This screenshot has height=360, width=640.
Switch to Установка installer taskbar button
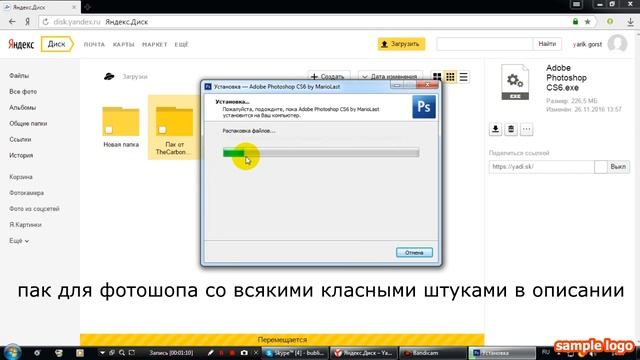point(501,353)
